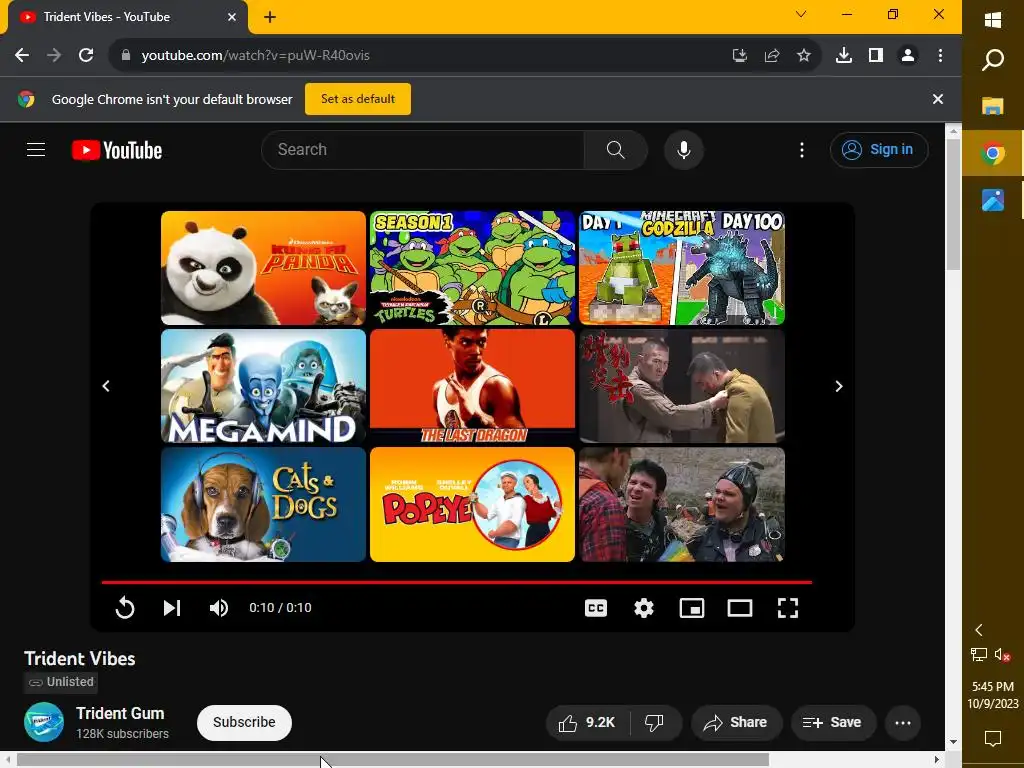This screenshot has width=1024, height=768.
Task: Bookmark this tab with star icon
Action: pos(804,56)
